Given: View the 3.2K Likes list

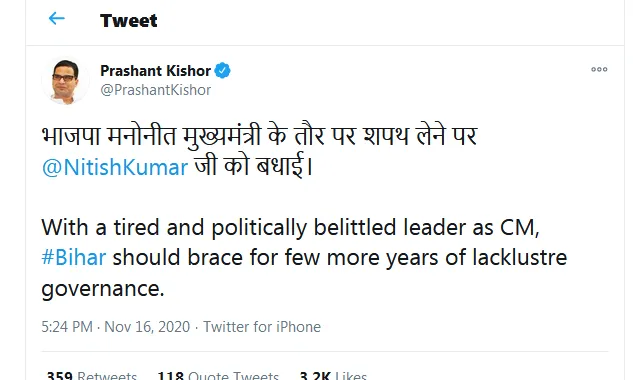Looking at the screenshot, I should [333, 375].
